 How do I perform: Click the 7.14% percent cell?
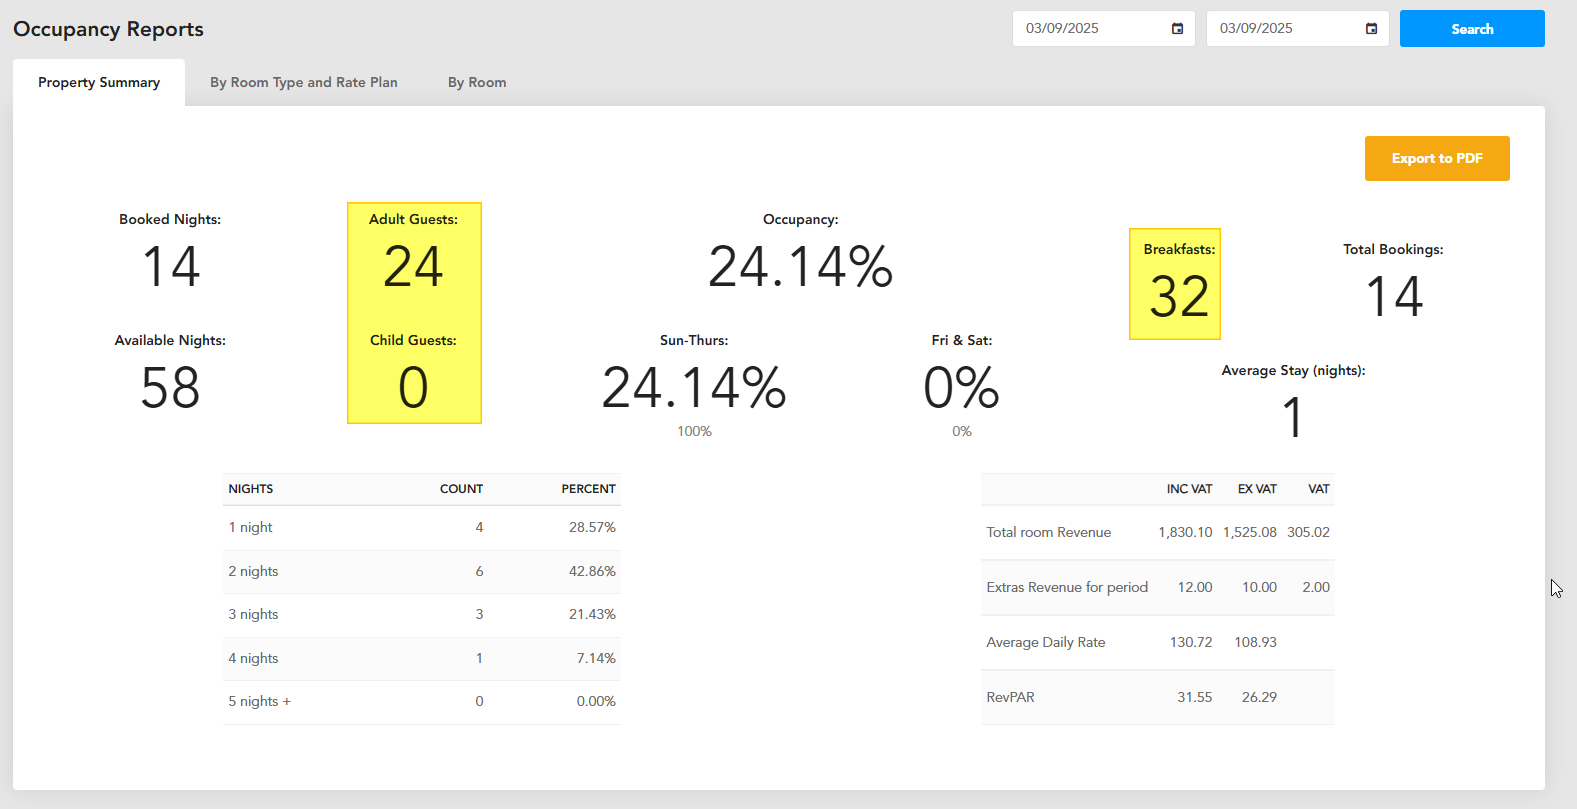point(596,658)
